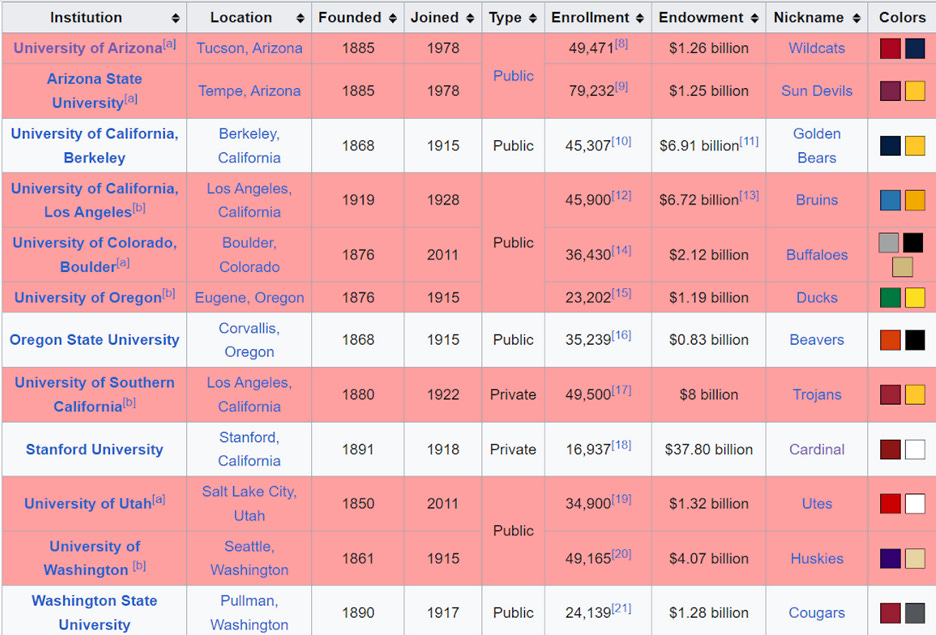Select the Private type cell for USC
936x635 pixels.
pos(513,394)
